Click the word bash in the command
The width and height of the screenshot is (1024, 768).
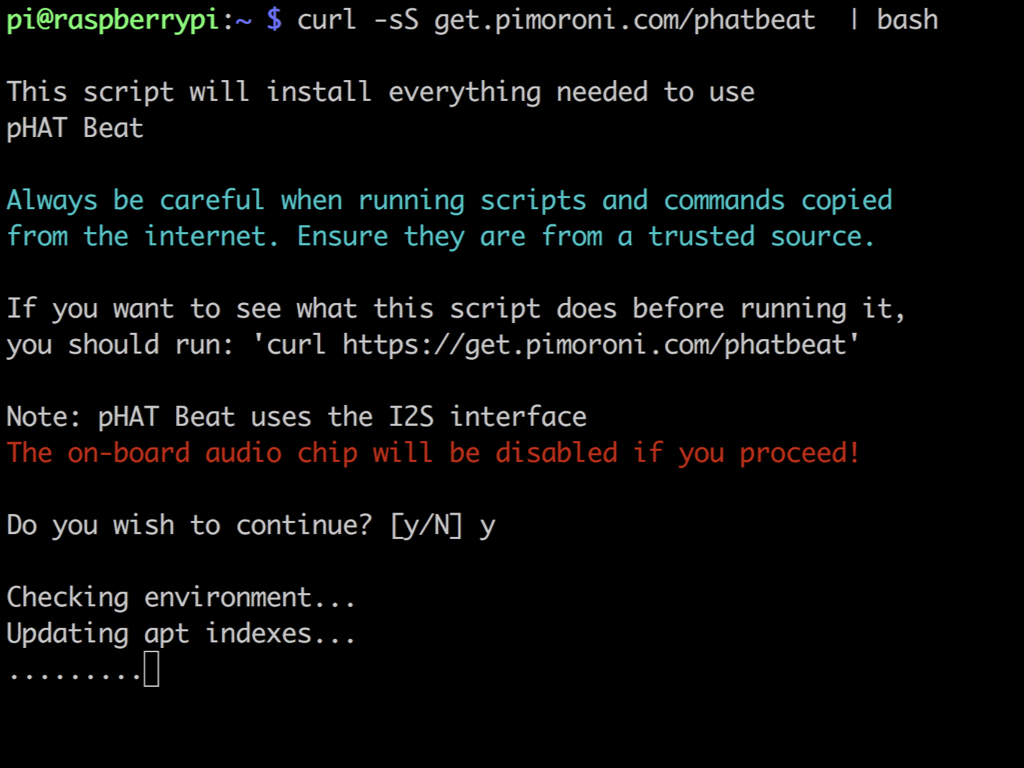pos(907,20)
